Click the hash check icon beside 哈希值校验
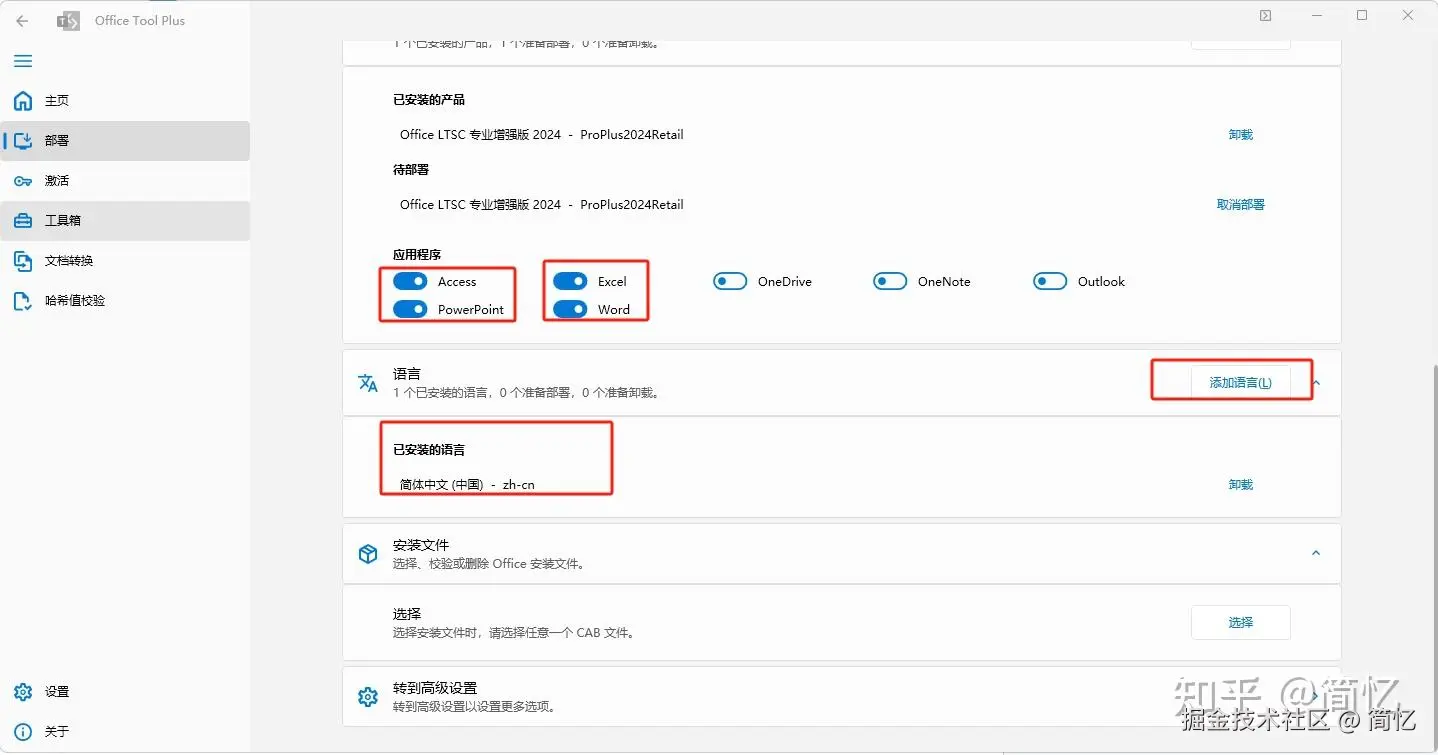Image resolution: width=1438 pixels, height=755 pixels. [x=23, y=301]
